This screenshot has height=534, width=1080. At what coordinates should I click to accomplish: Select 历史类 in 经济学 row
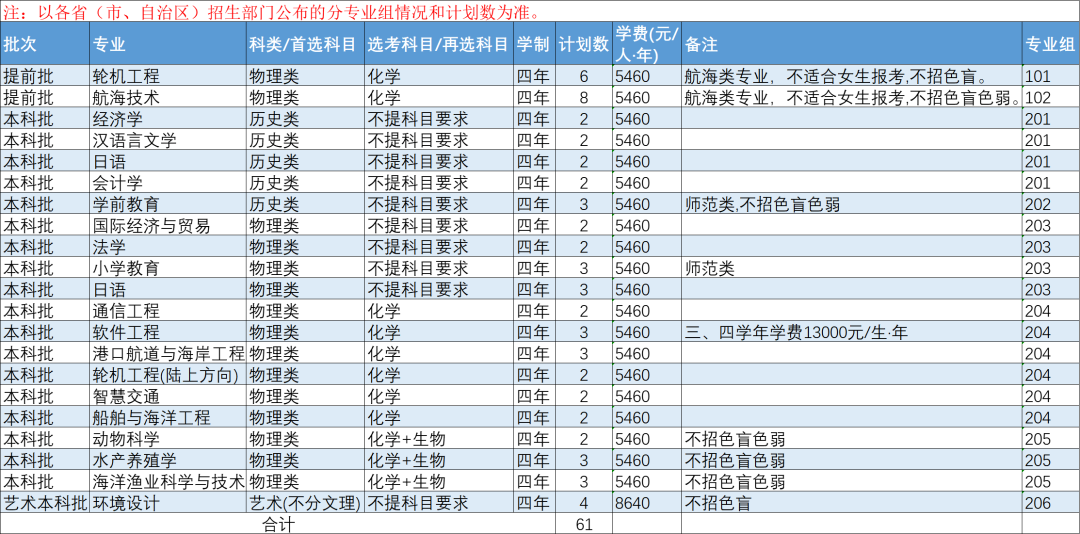pos(305,119)
